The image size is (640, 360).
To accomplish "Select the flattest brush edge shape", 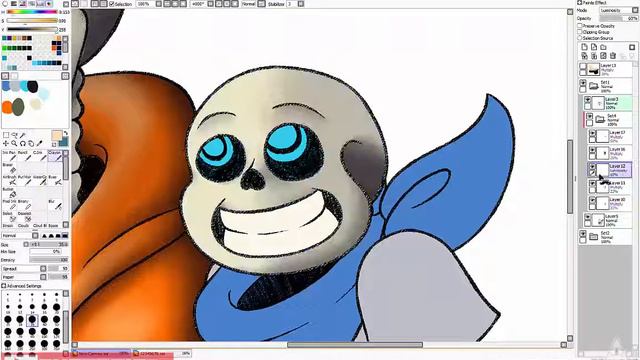I will [65, 236].
